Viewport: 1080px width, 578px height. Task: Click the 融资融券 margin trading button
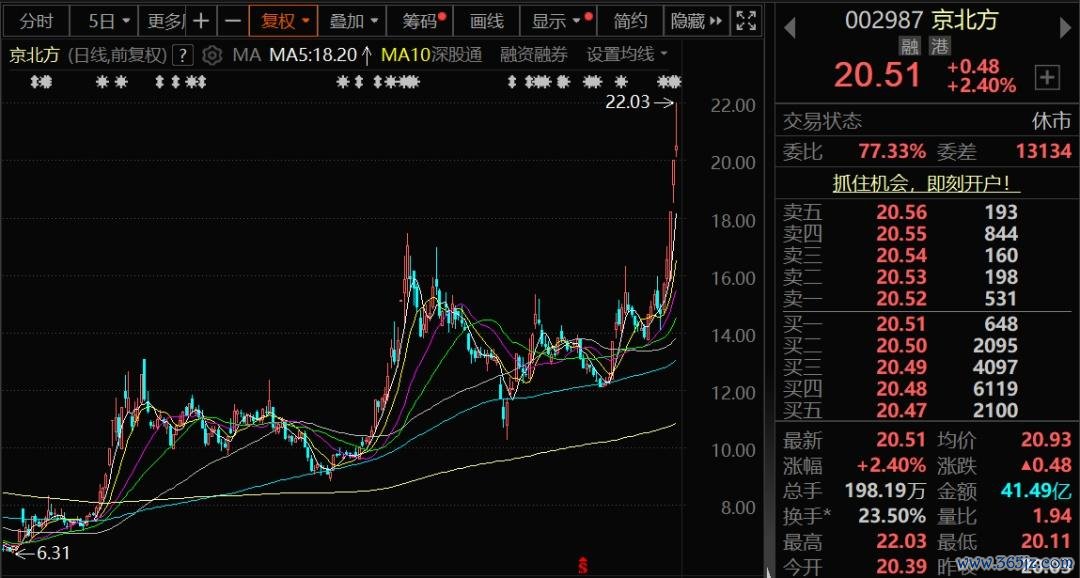point(533,55)
